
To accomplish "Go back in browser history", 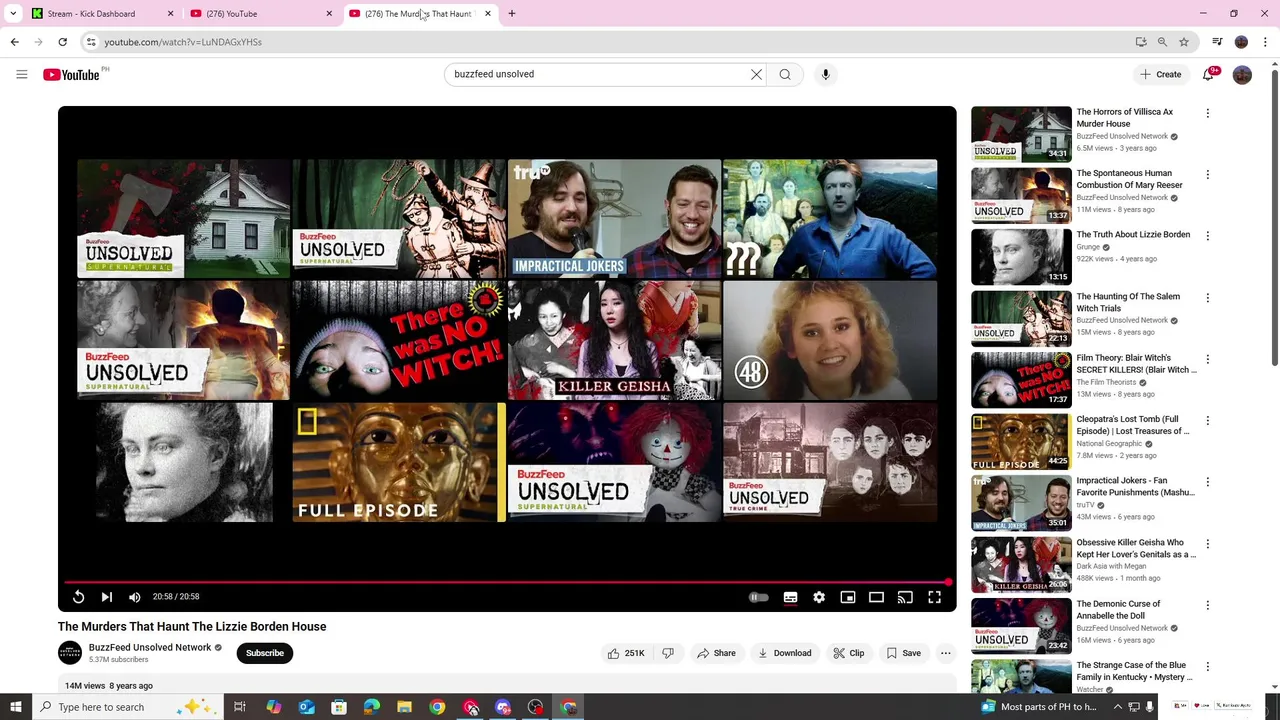I will [14, 42].
